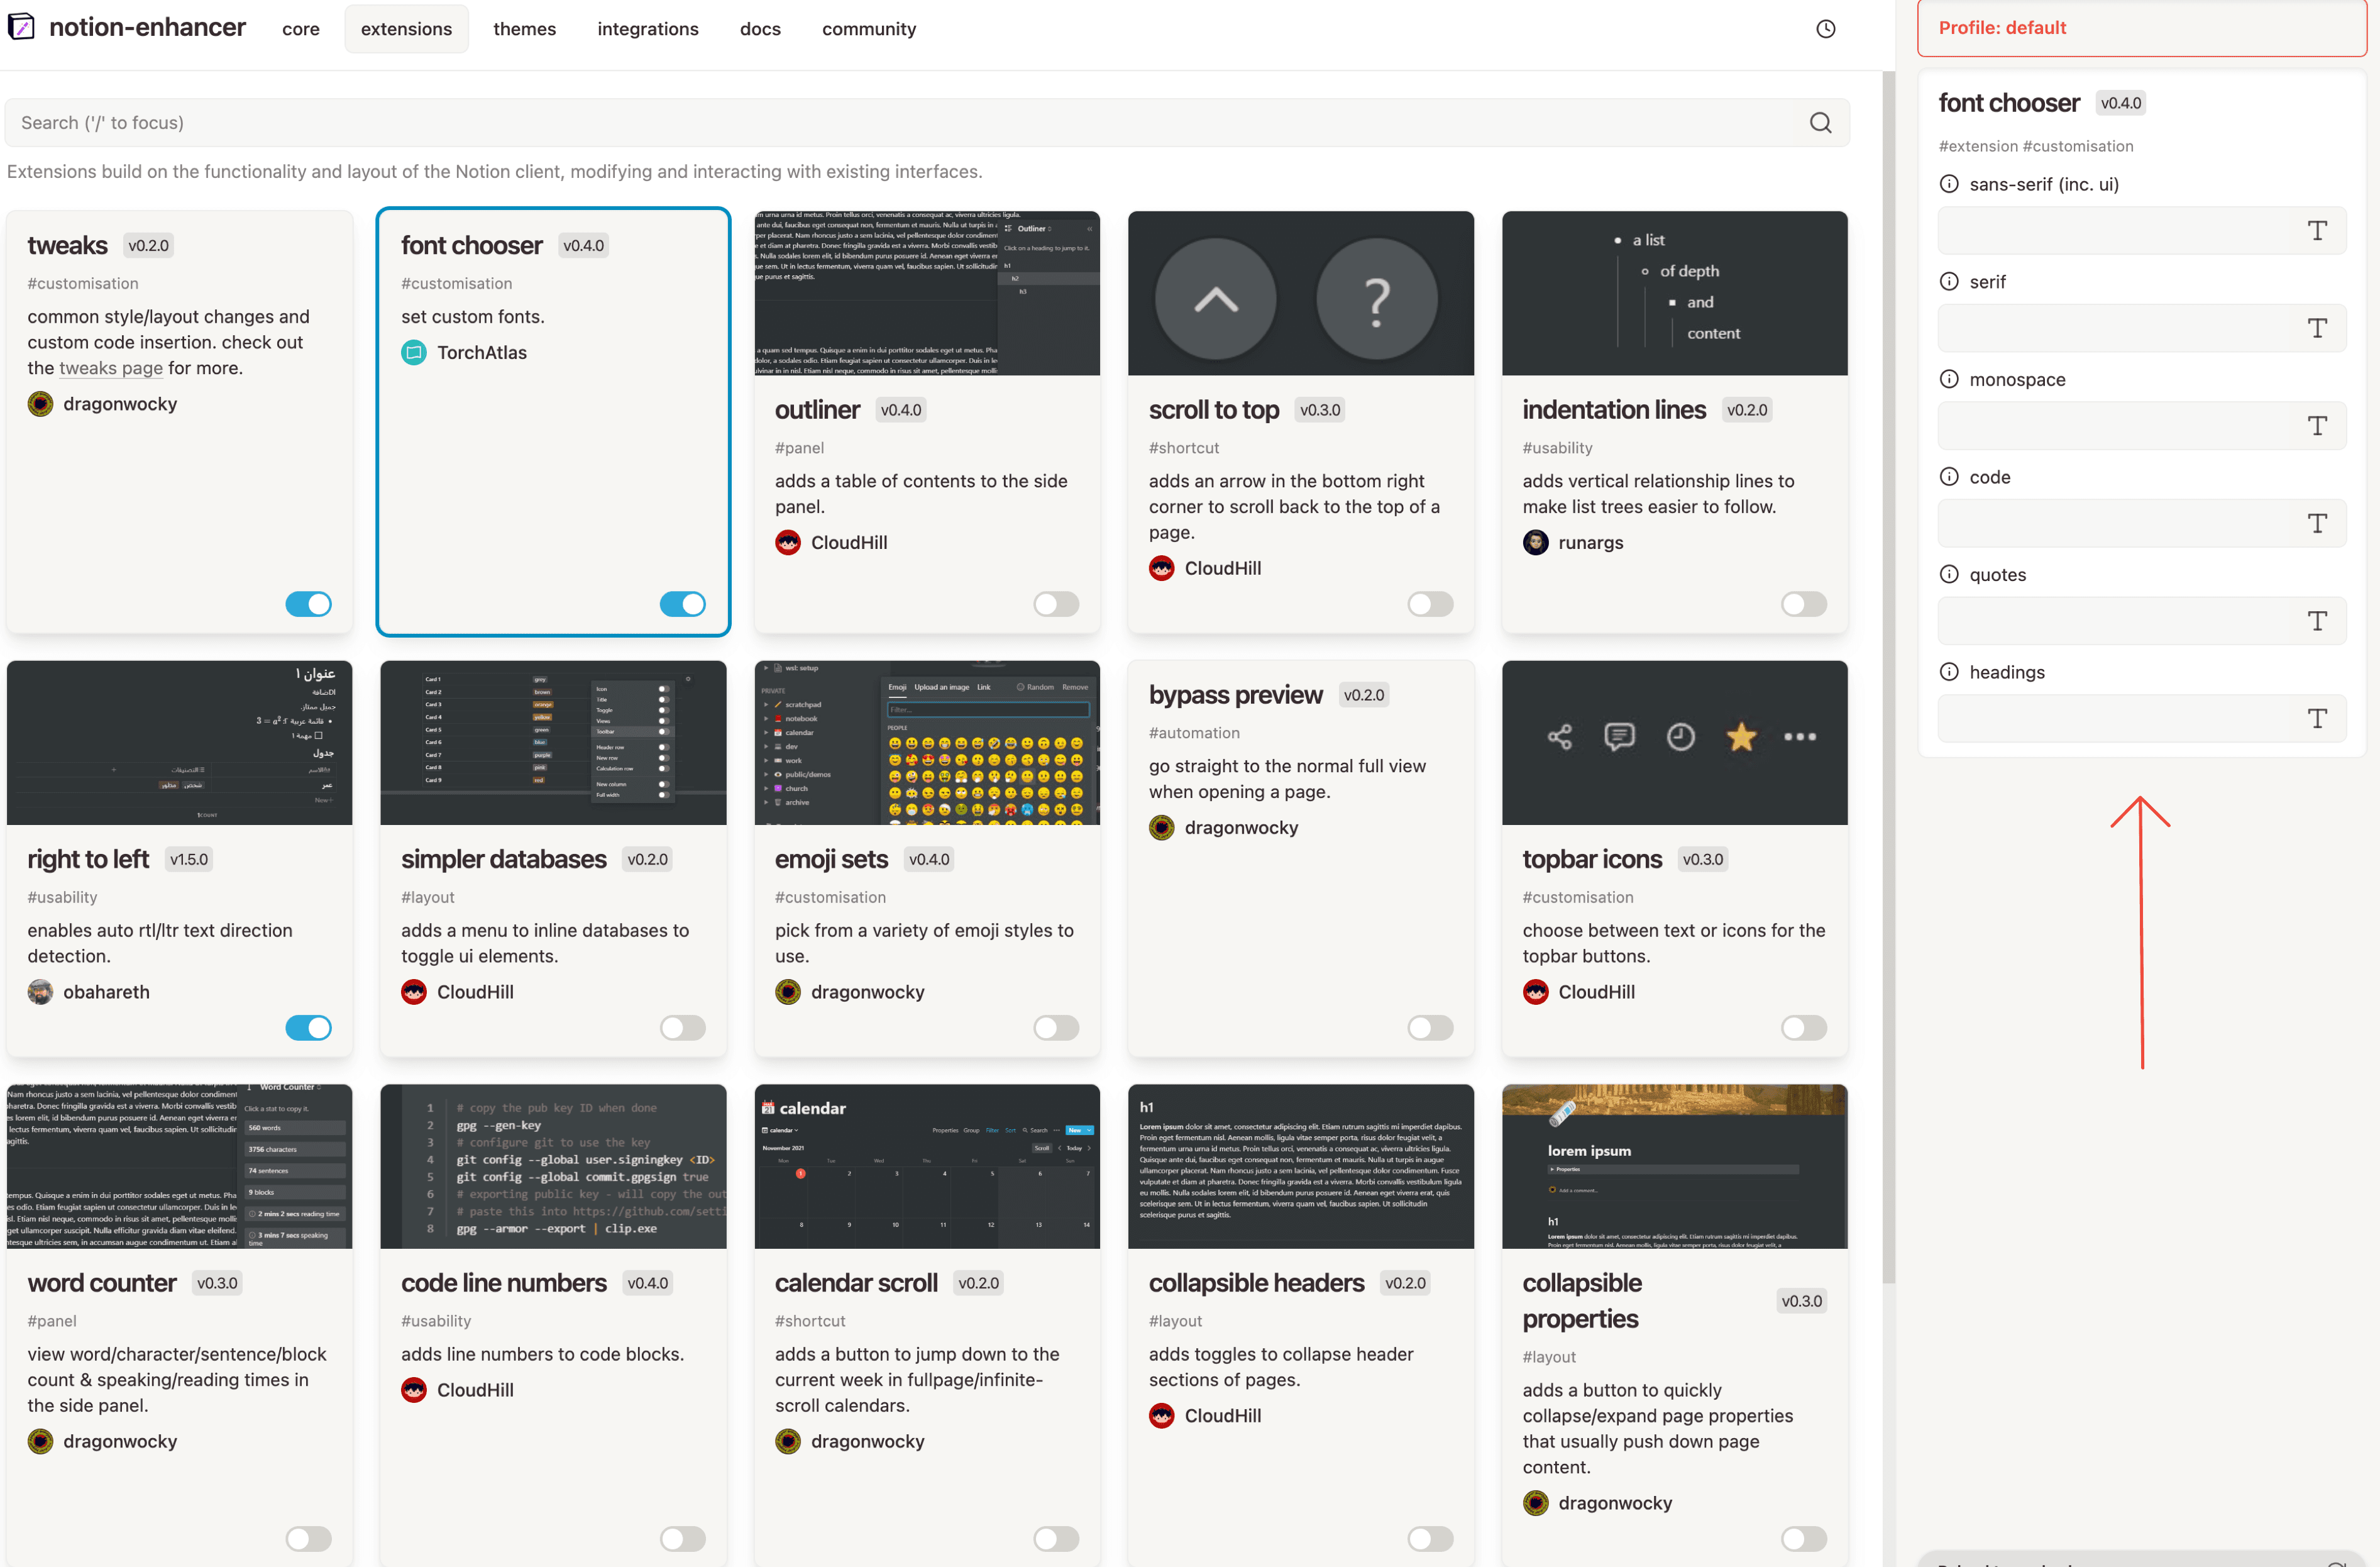
Task: Click the T icon in serif field
Action: pos(2317,328)
